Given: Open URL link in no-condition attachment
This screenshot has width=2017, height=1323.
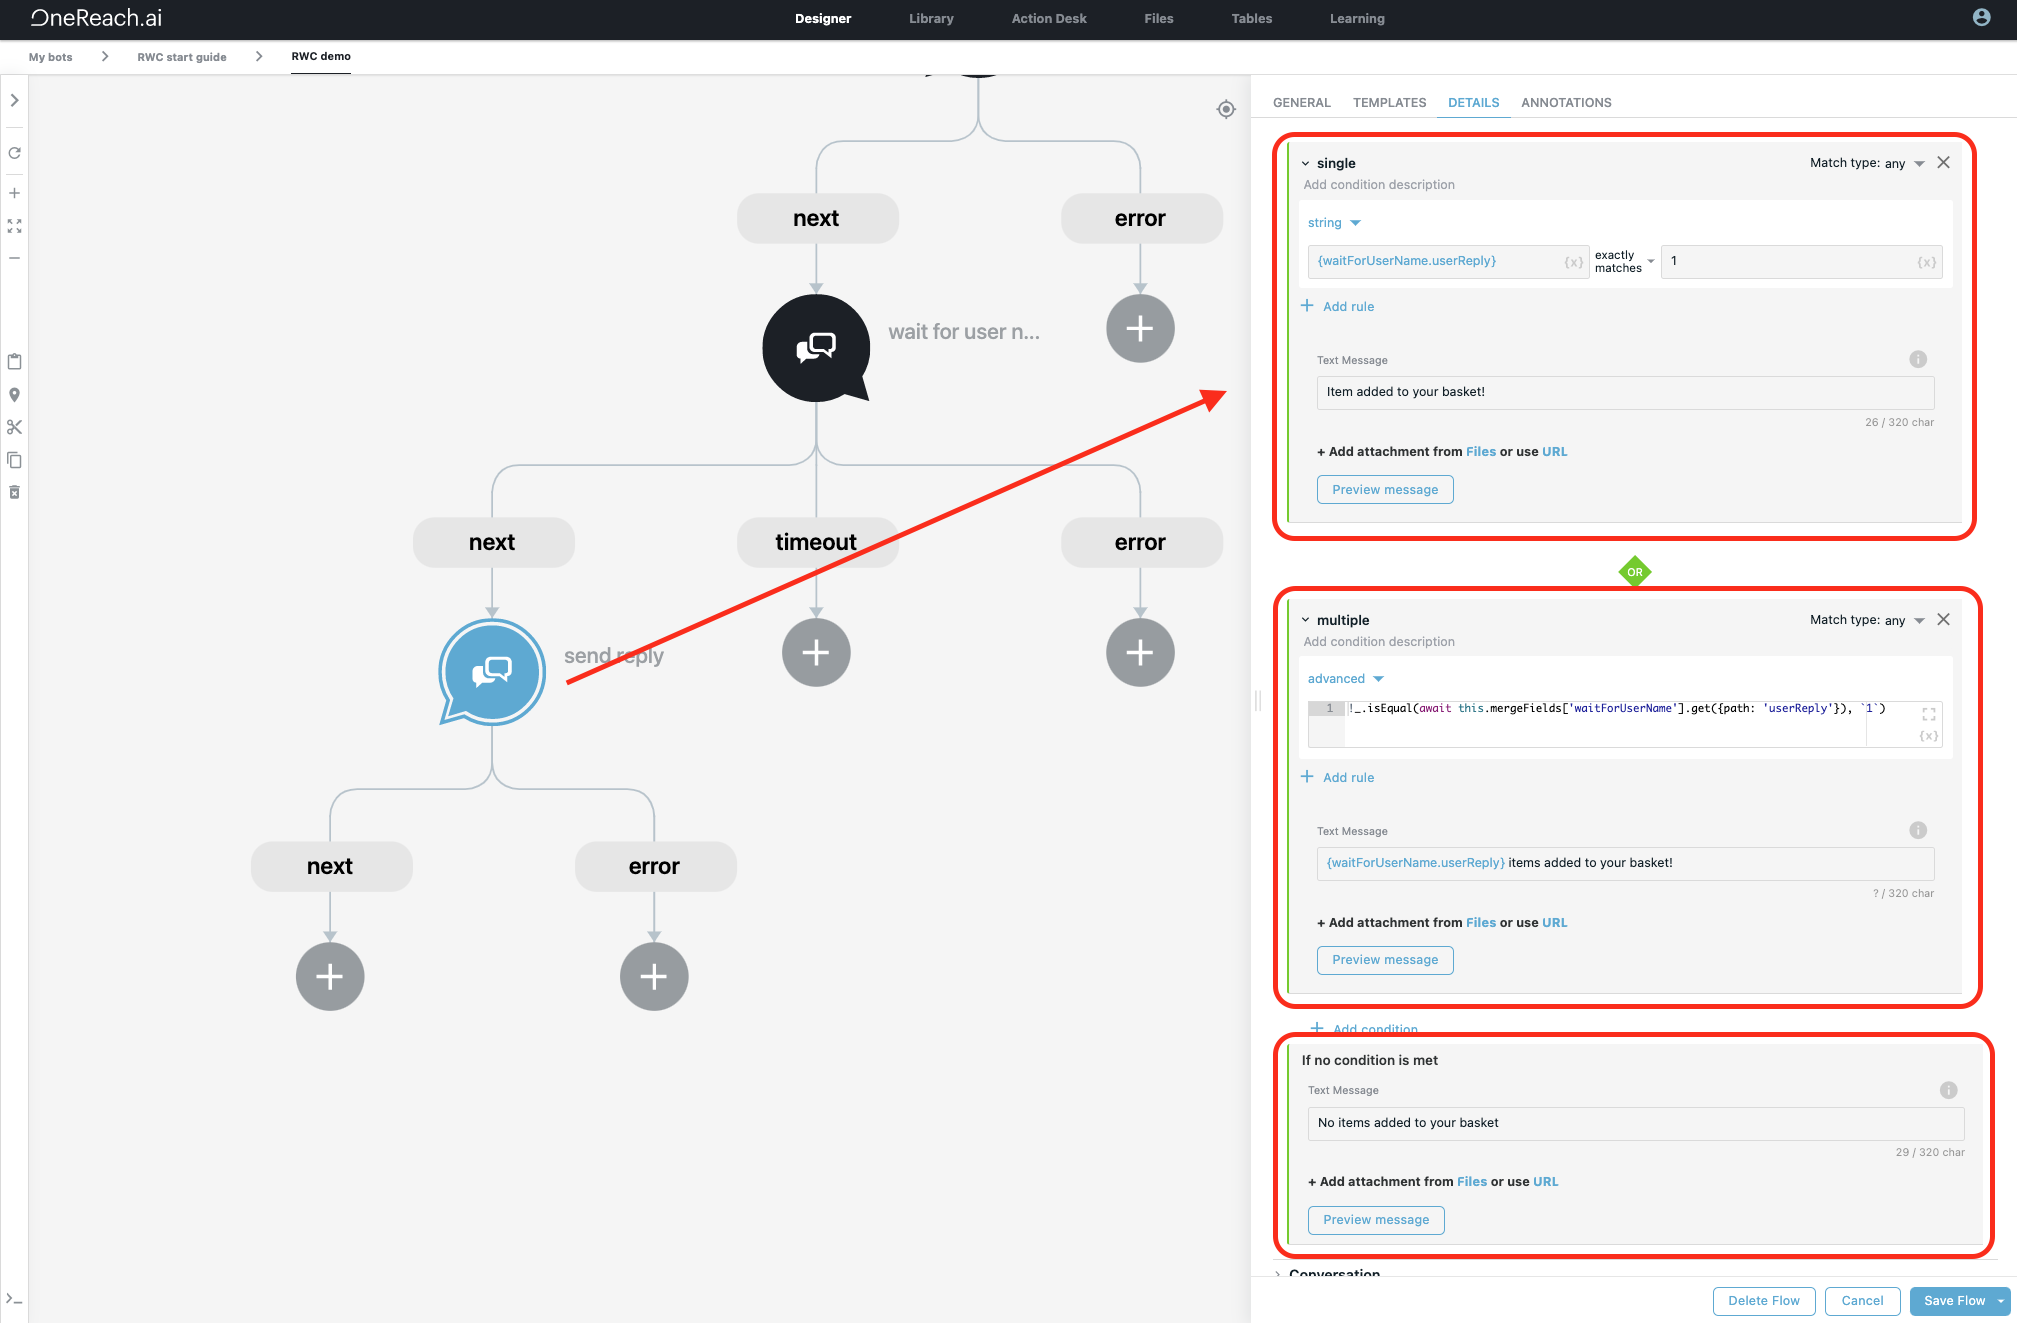Looking at the screenshot, I should [1546, 1182].
